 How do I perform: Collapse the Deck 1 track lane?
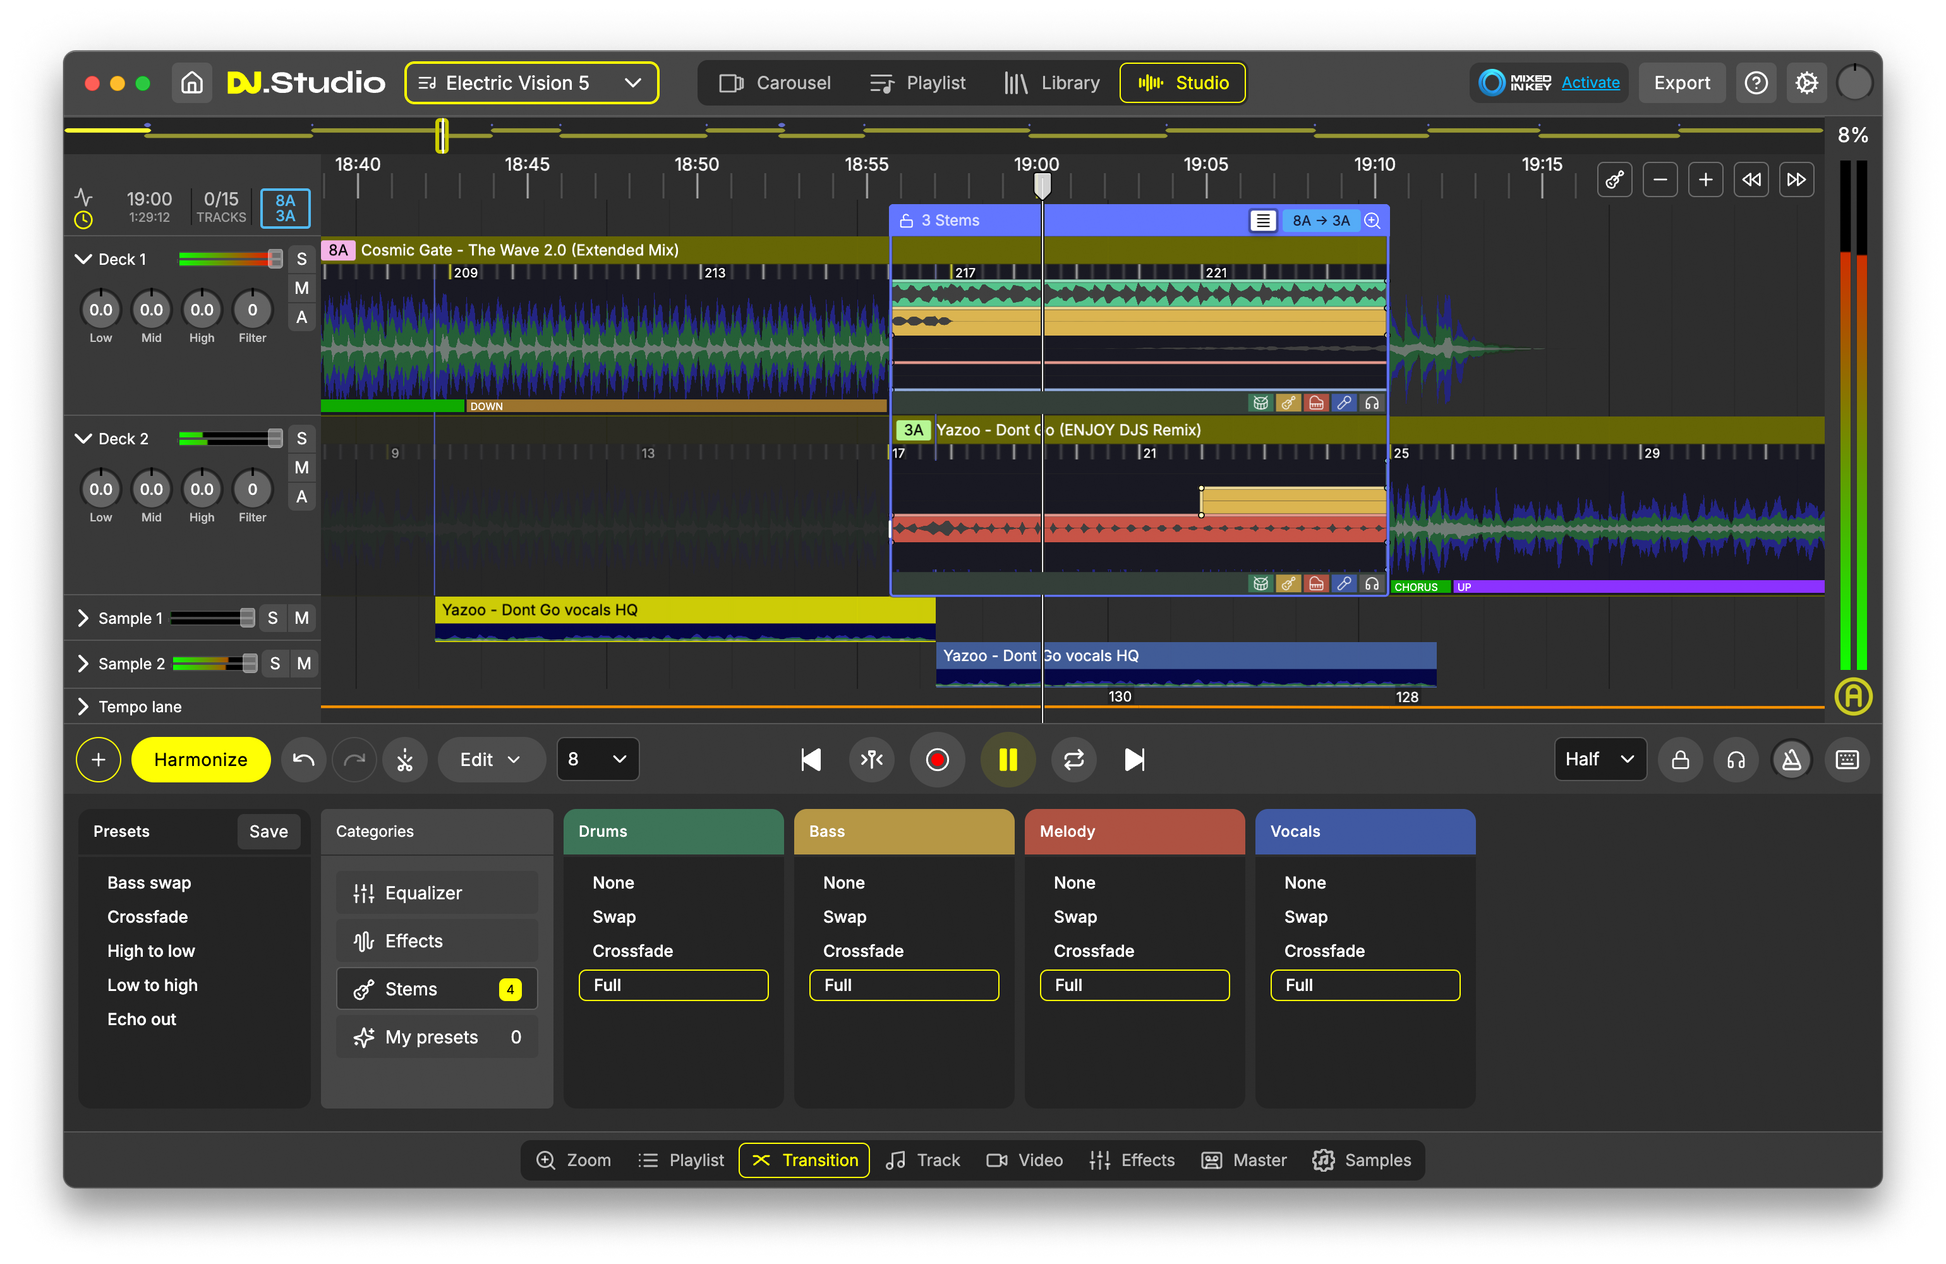coord(84,258)
